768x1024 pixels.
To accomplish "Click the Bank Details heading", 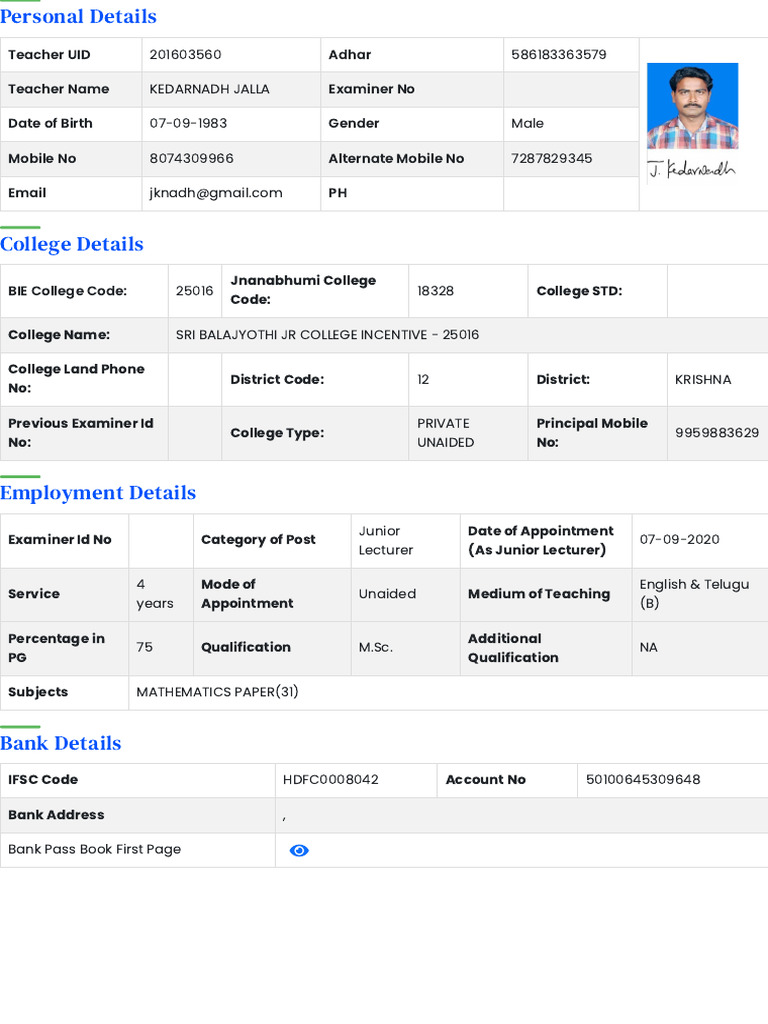I will pyautogui.click(x=61, y=743).
